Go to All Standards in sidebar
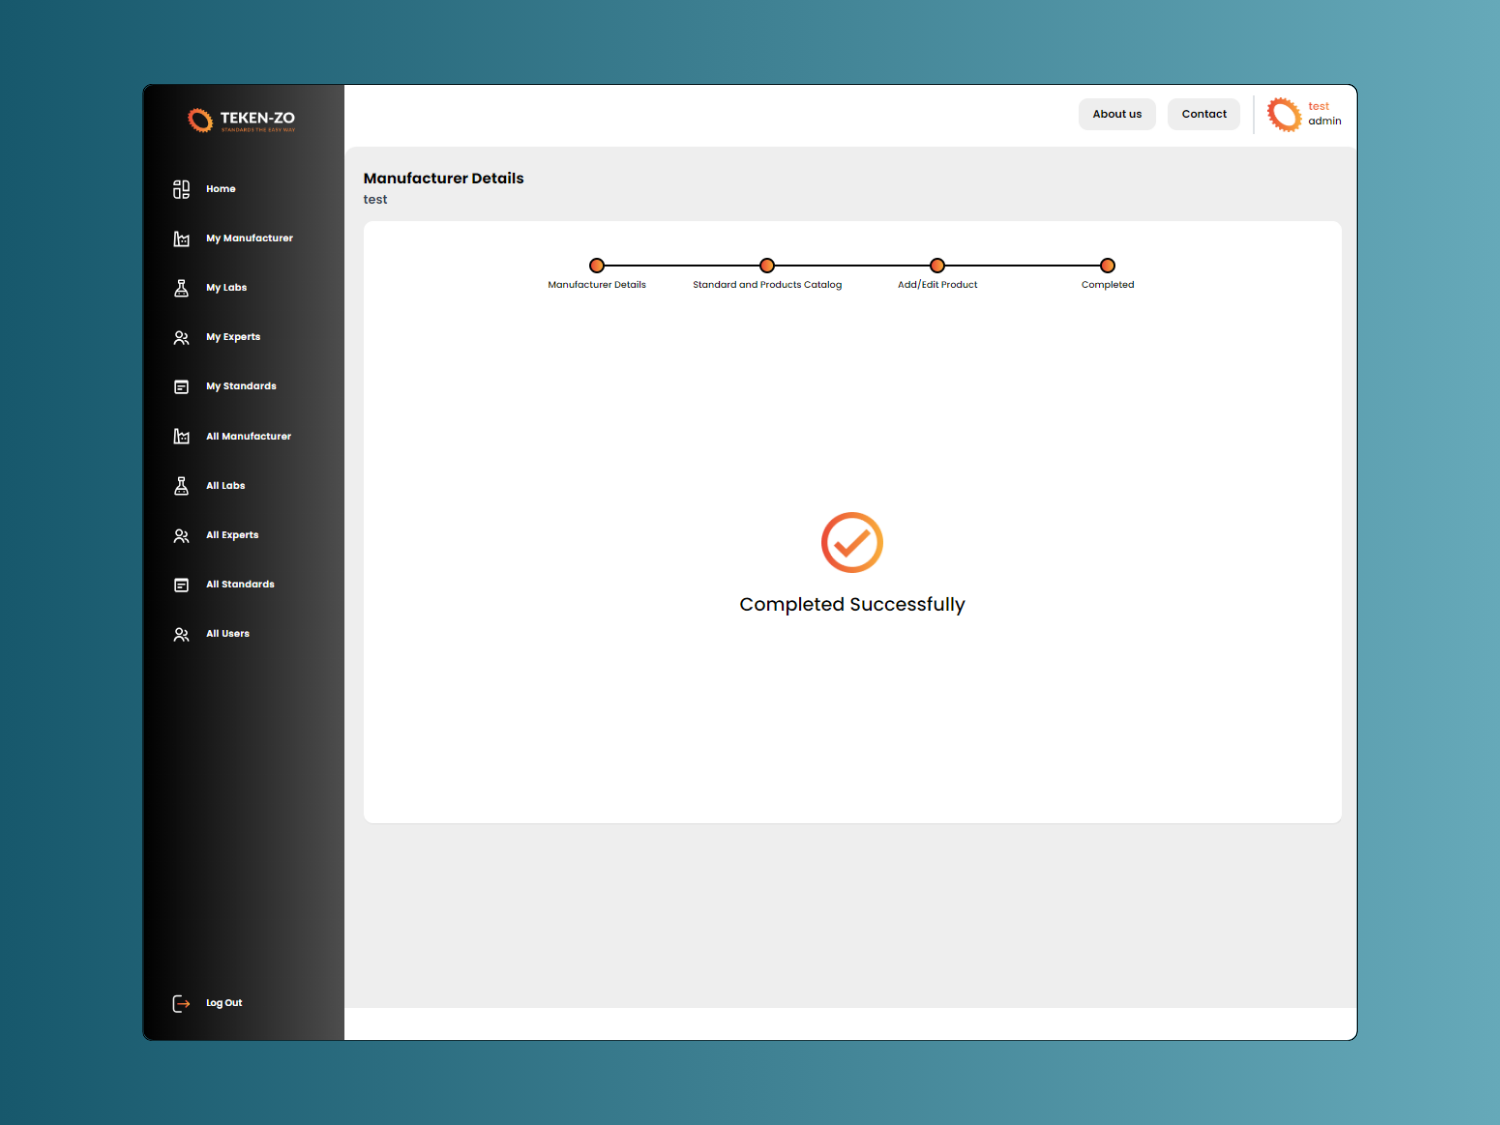 pos(240,585)
